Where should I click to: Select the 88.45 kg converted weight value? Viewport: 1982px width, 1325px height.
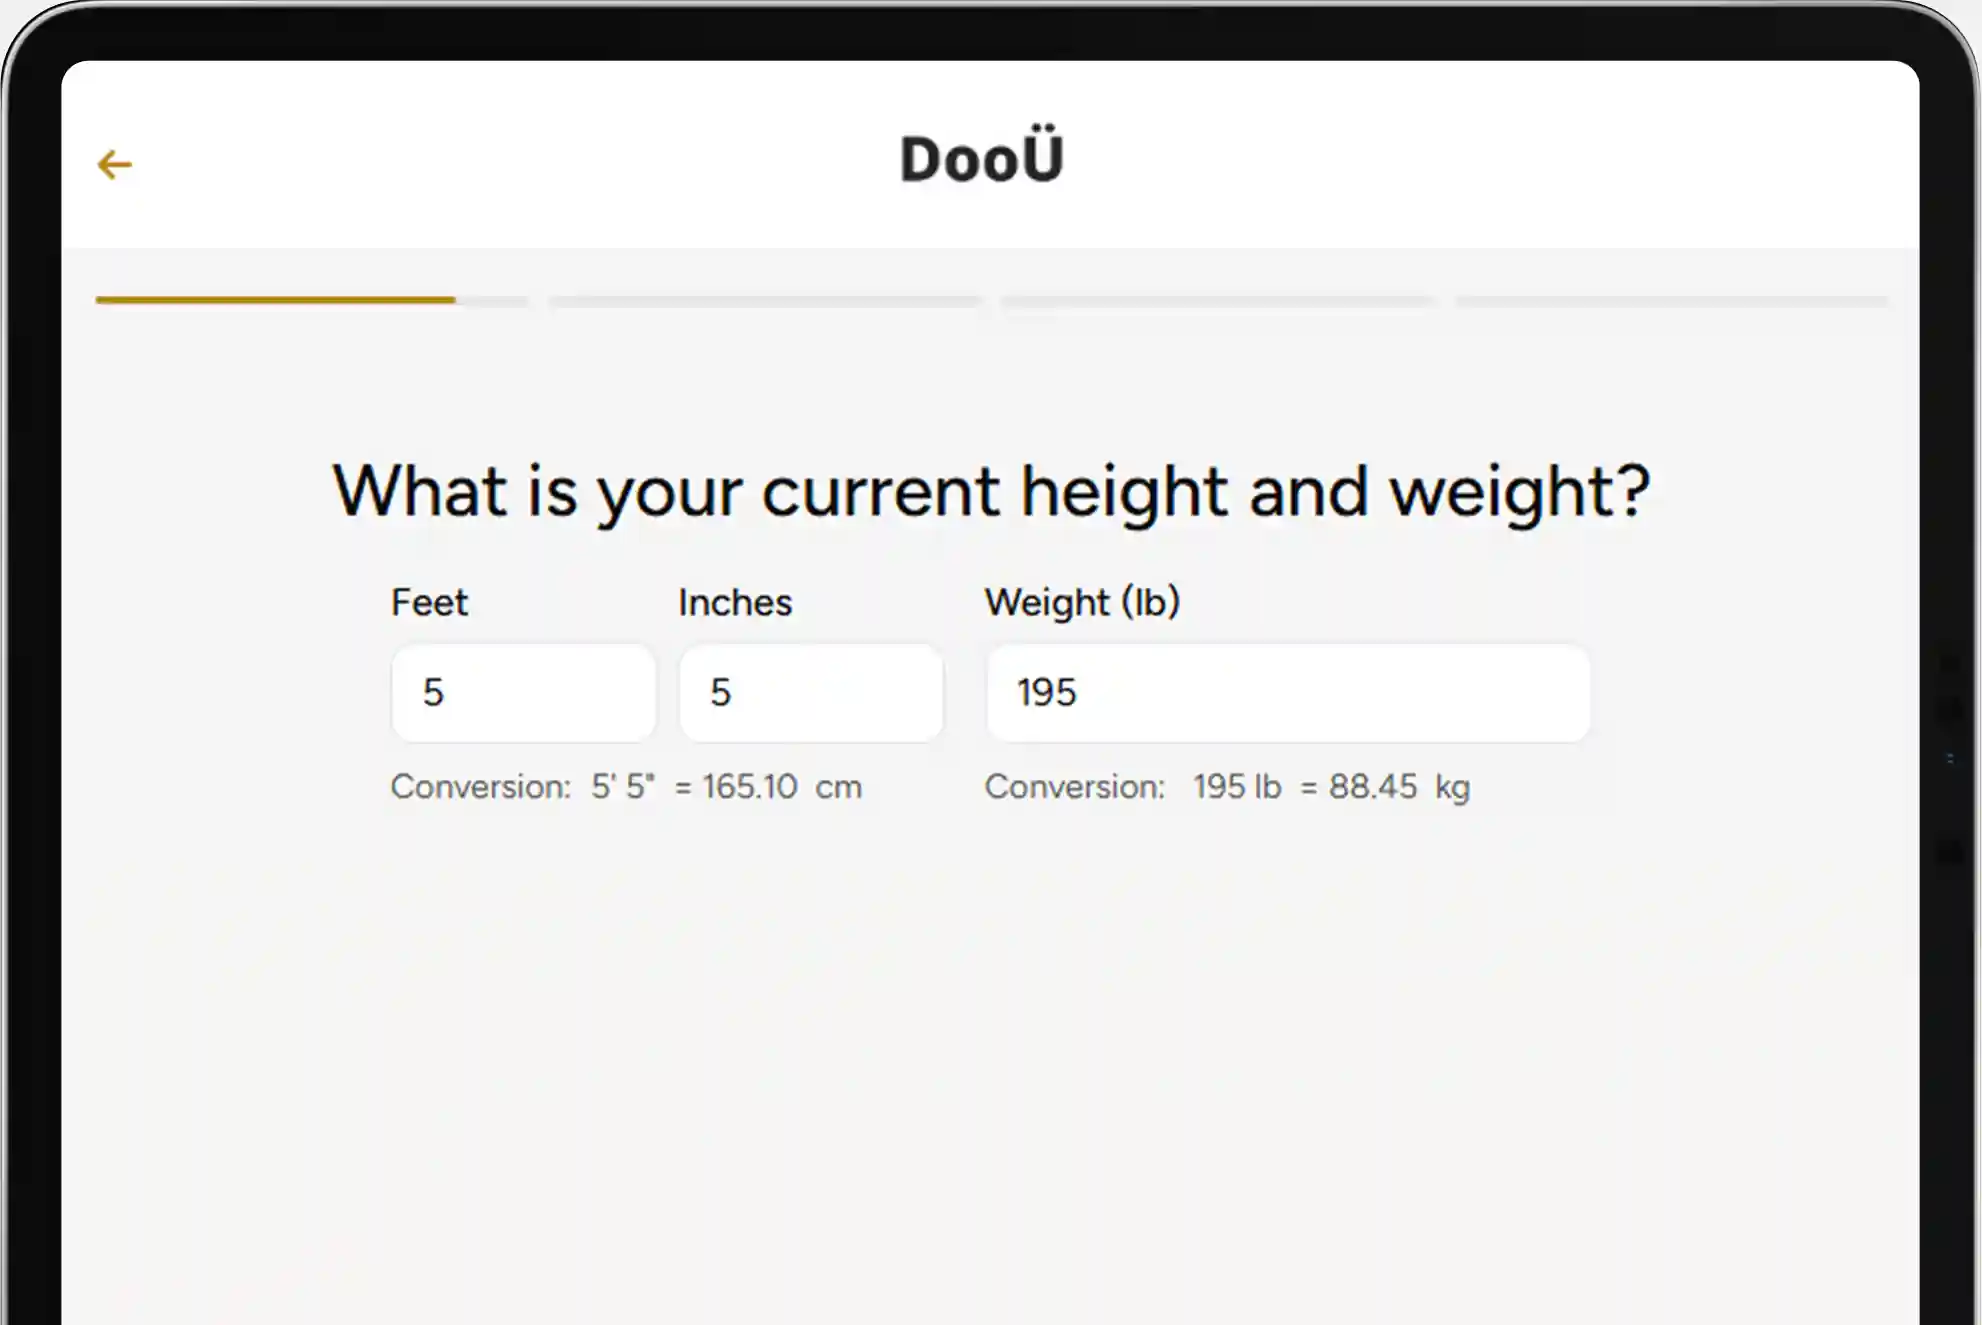click(1399, 787)
